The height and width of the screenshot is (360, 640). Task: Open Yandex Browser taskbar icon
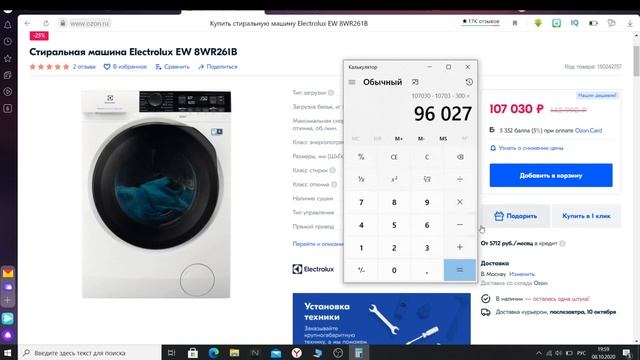click(297, 353)
